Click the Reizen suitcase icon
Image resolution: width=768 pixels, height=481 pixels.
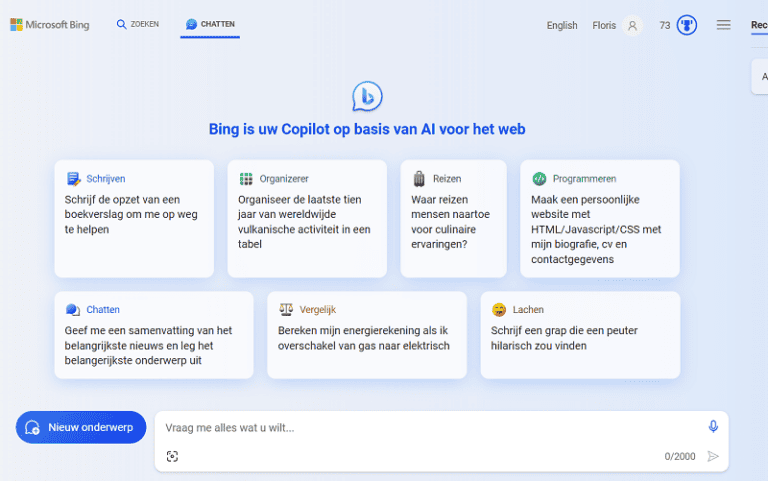click(x=419, y=179)
